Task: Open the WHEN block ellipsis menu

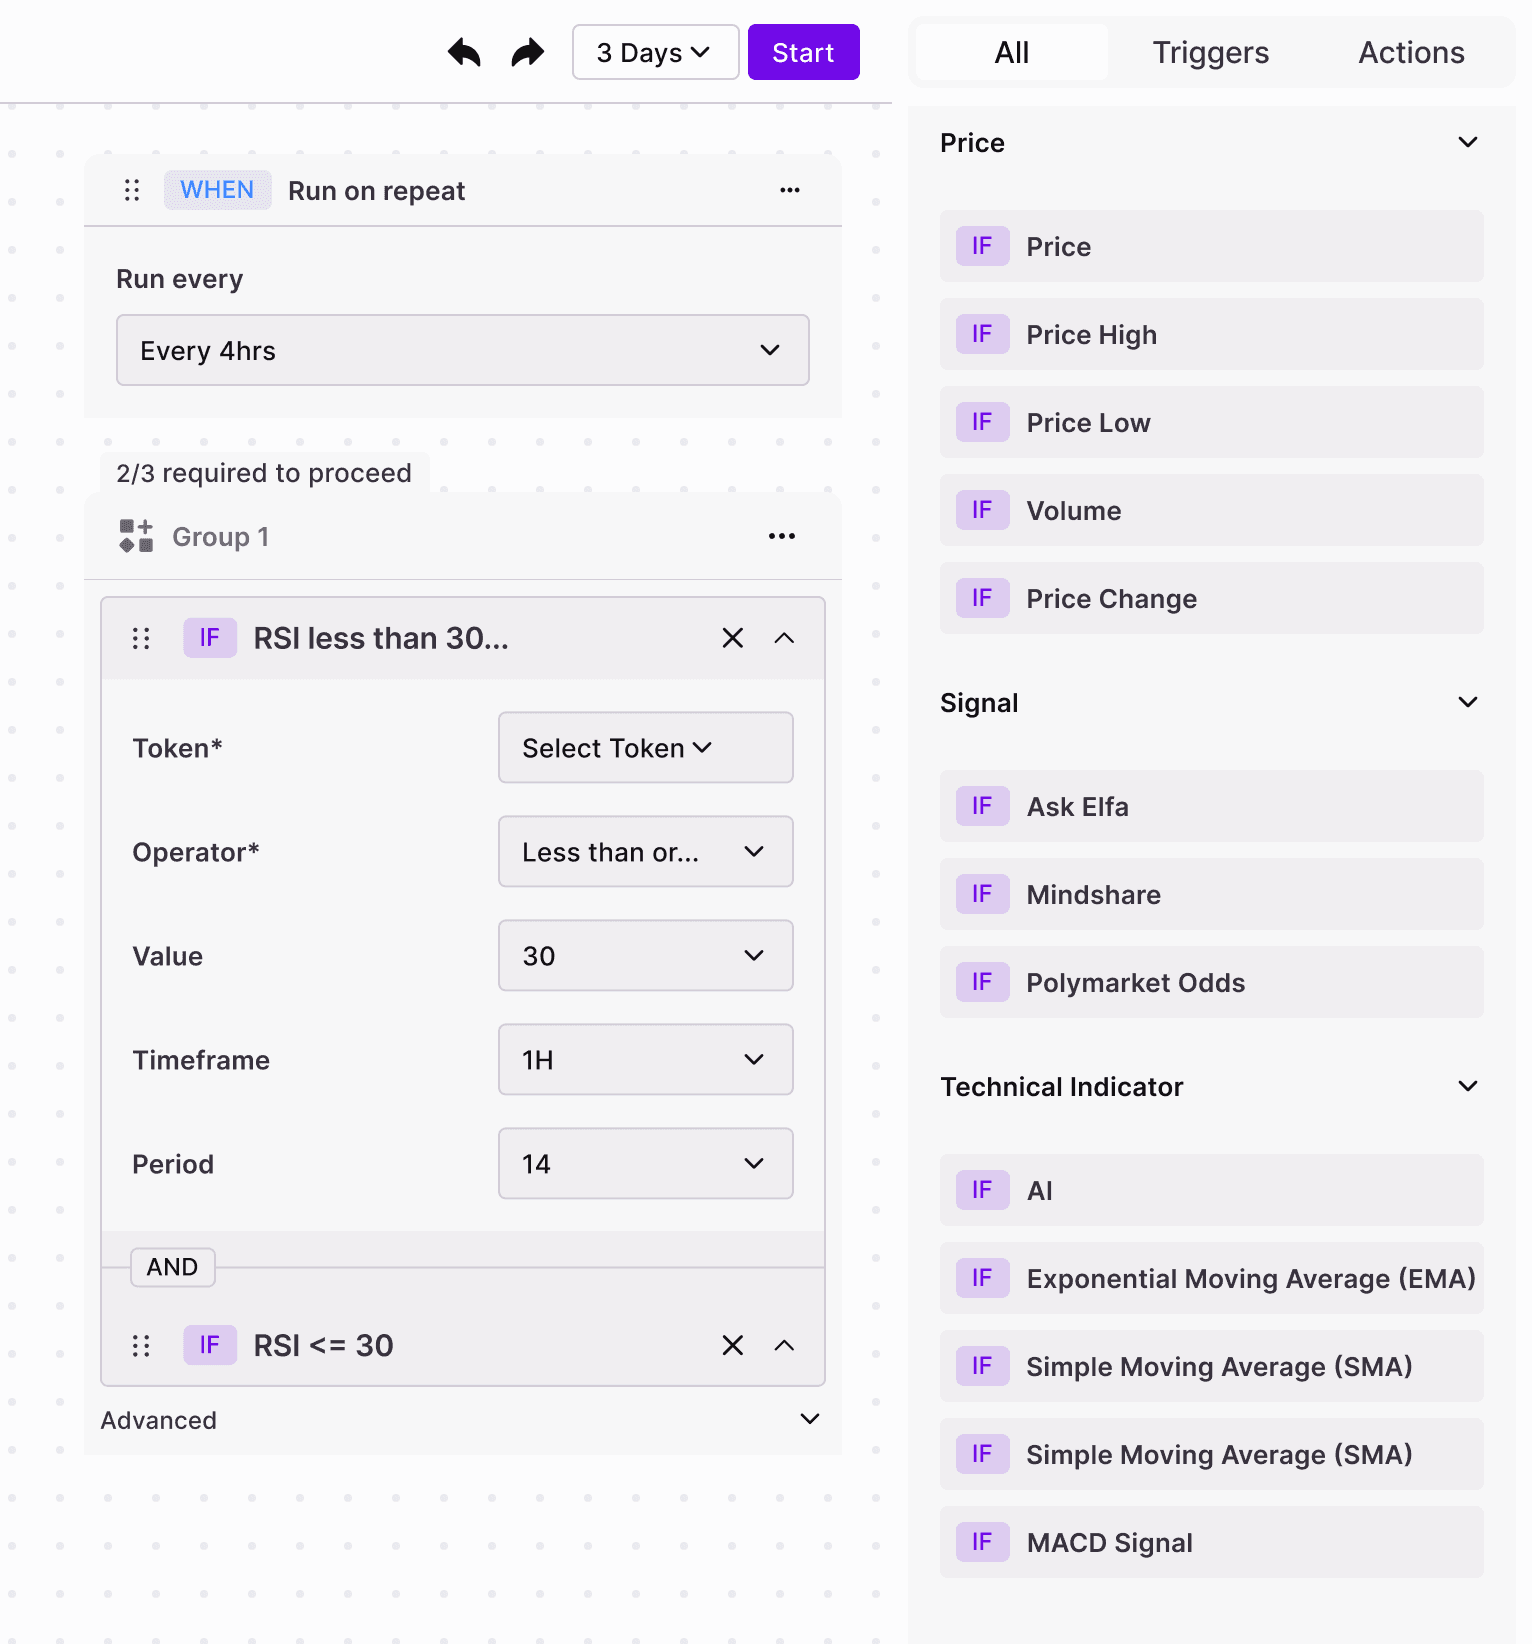Action: point(789,190)
